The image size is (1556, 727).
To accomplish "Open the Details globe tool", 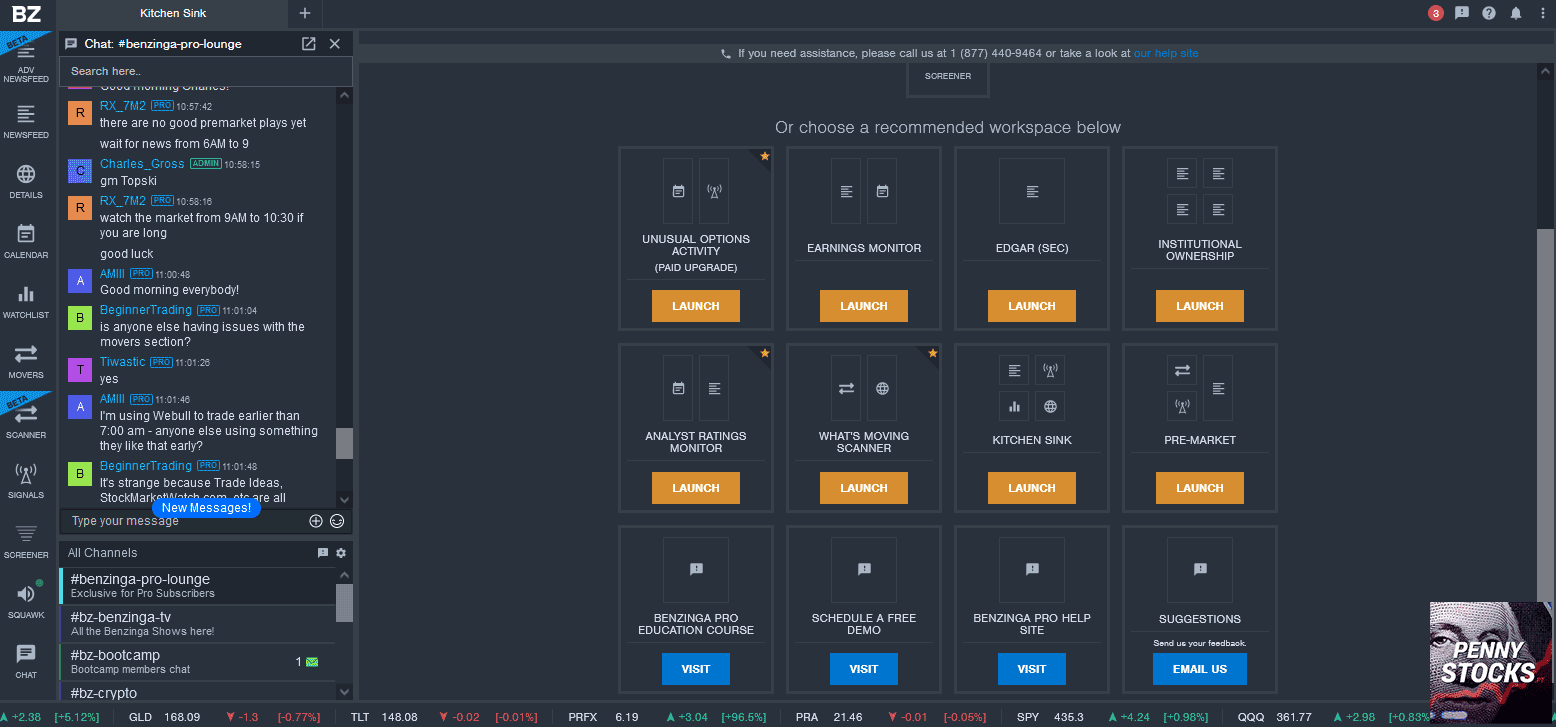I will pyautogui.click(x=26, y=182).
